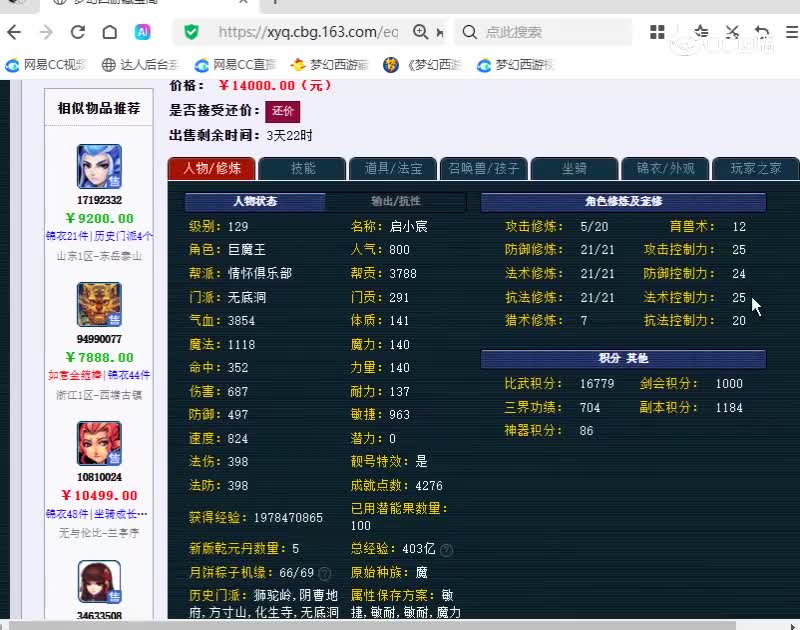Viewport: 800px width, 630px height.
Task: Open the 《梦幻西游 bookmark
Action: pyautogui.click(x=422, y=65)
